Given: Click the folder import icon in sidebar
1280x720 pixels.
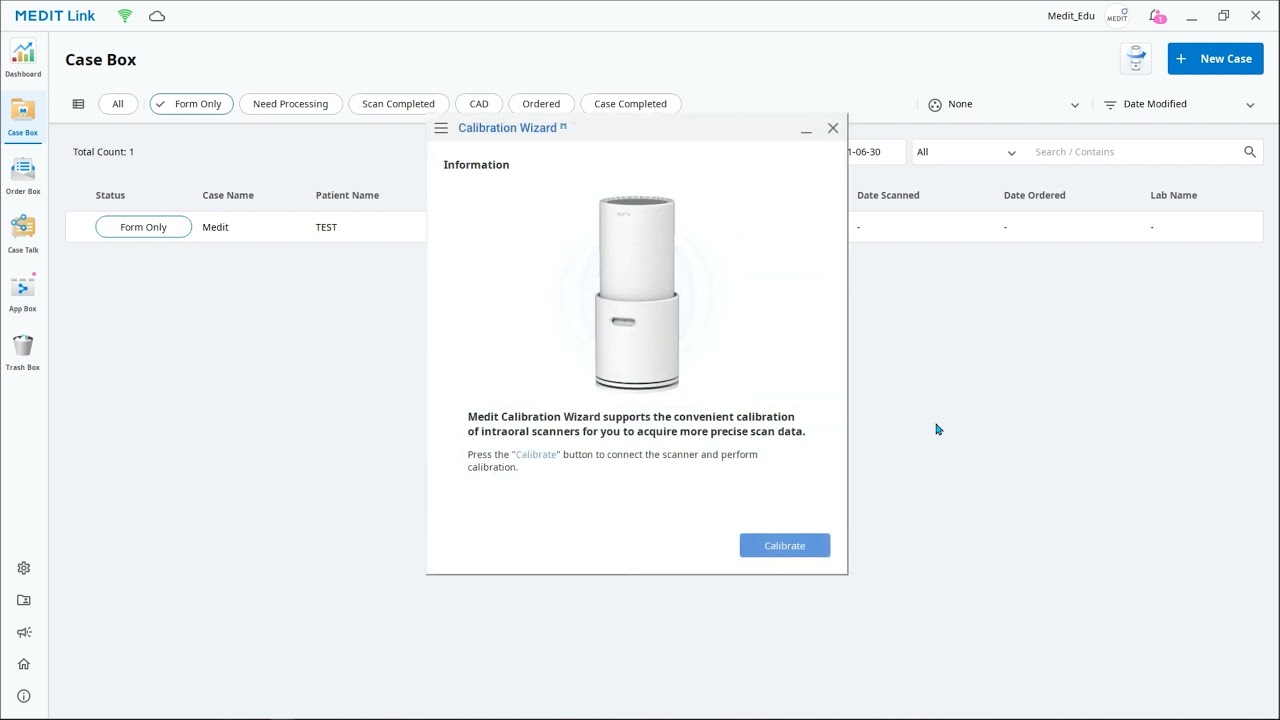Looking at the screenshot, I should [24, 600].
